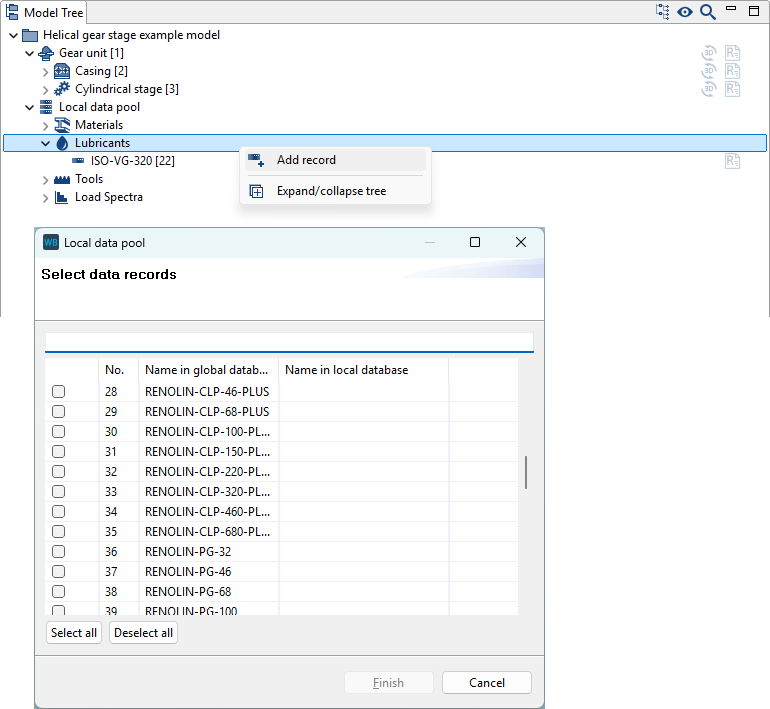Tick the checkbox for RENOLIN-PG-32

pos(59,552)
